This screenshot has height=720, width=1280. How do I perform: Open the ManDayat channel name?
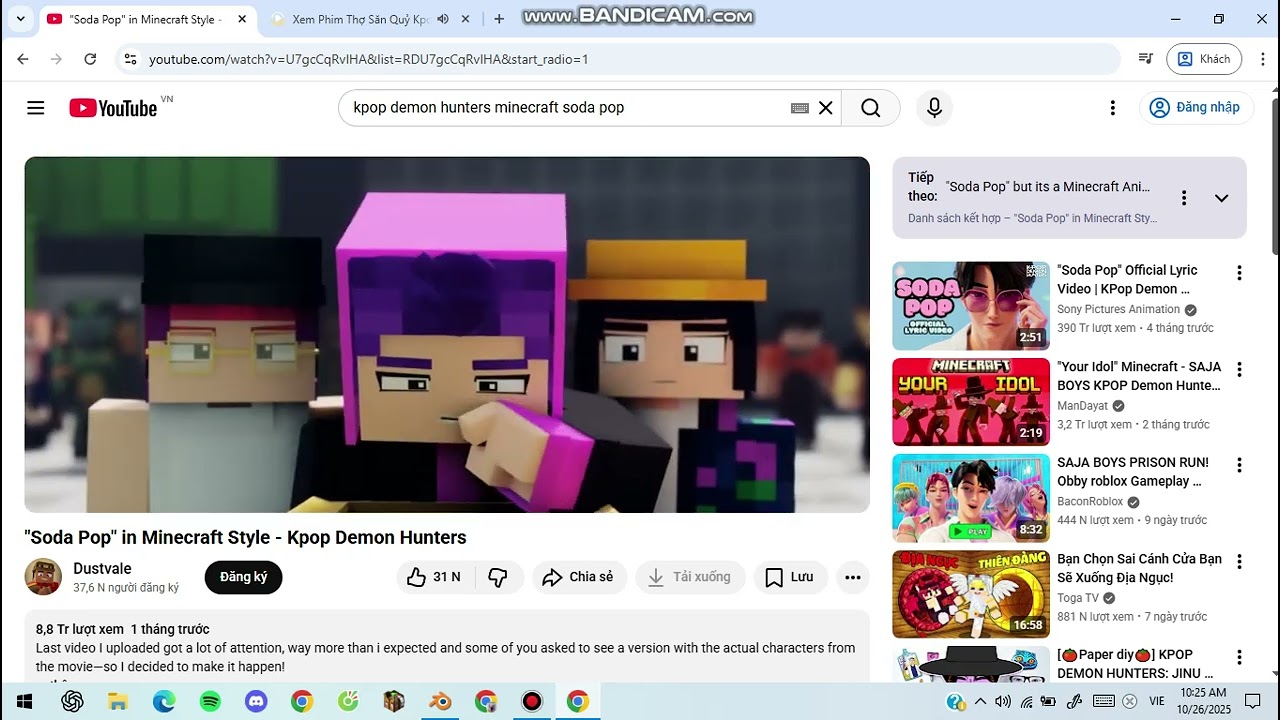click(1083, 405)
